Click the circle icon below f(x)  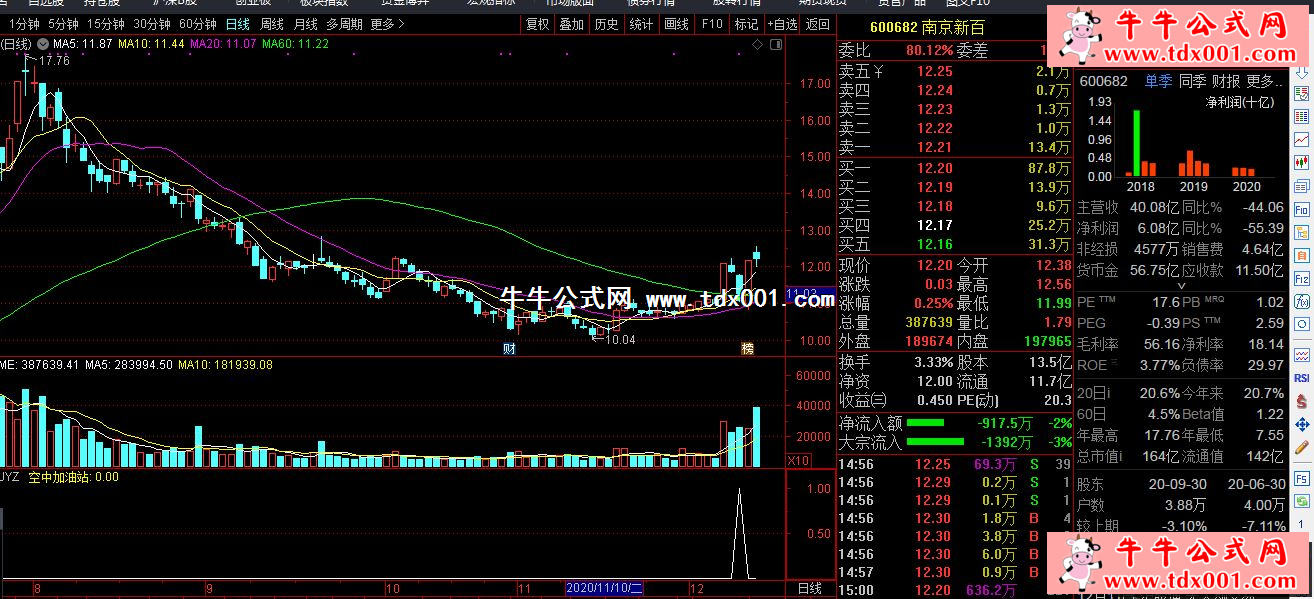tap(1302, 324)
